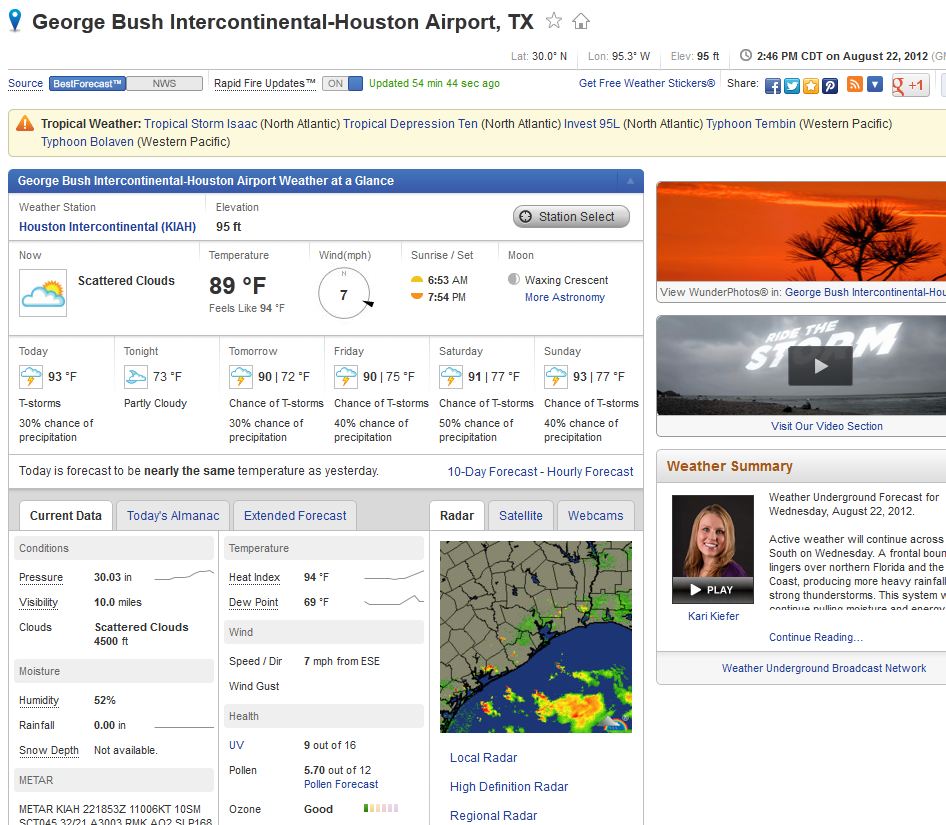Click the More Astronomy link

565,297
